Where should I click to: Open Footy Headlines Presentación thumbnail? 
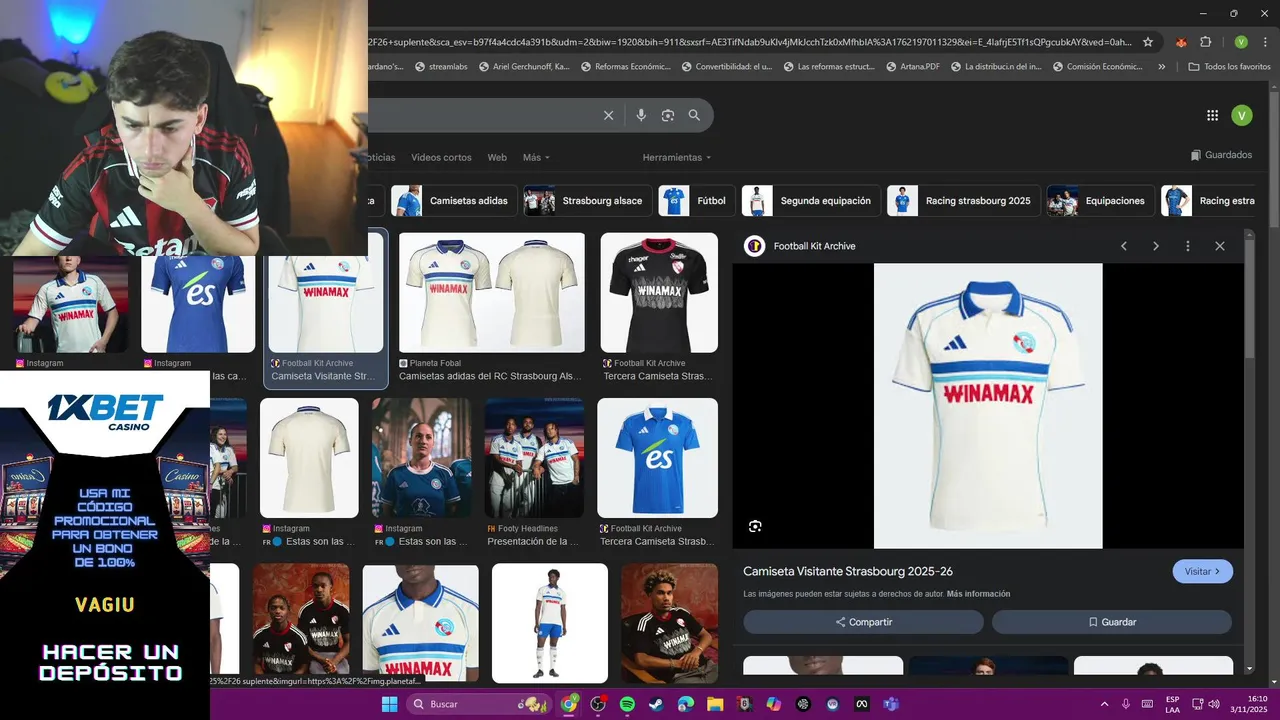click(x=534, y=457)
